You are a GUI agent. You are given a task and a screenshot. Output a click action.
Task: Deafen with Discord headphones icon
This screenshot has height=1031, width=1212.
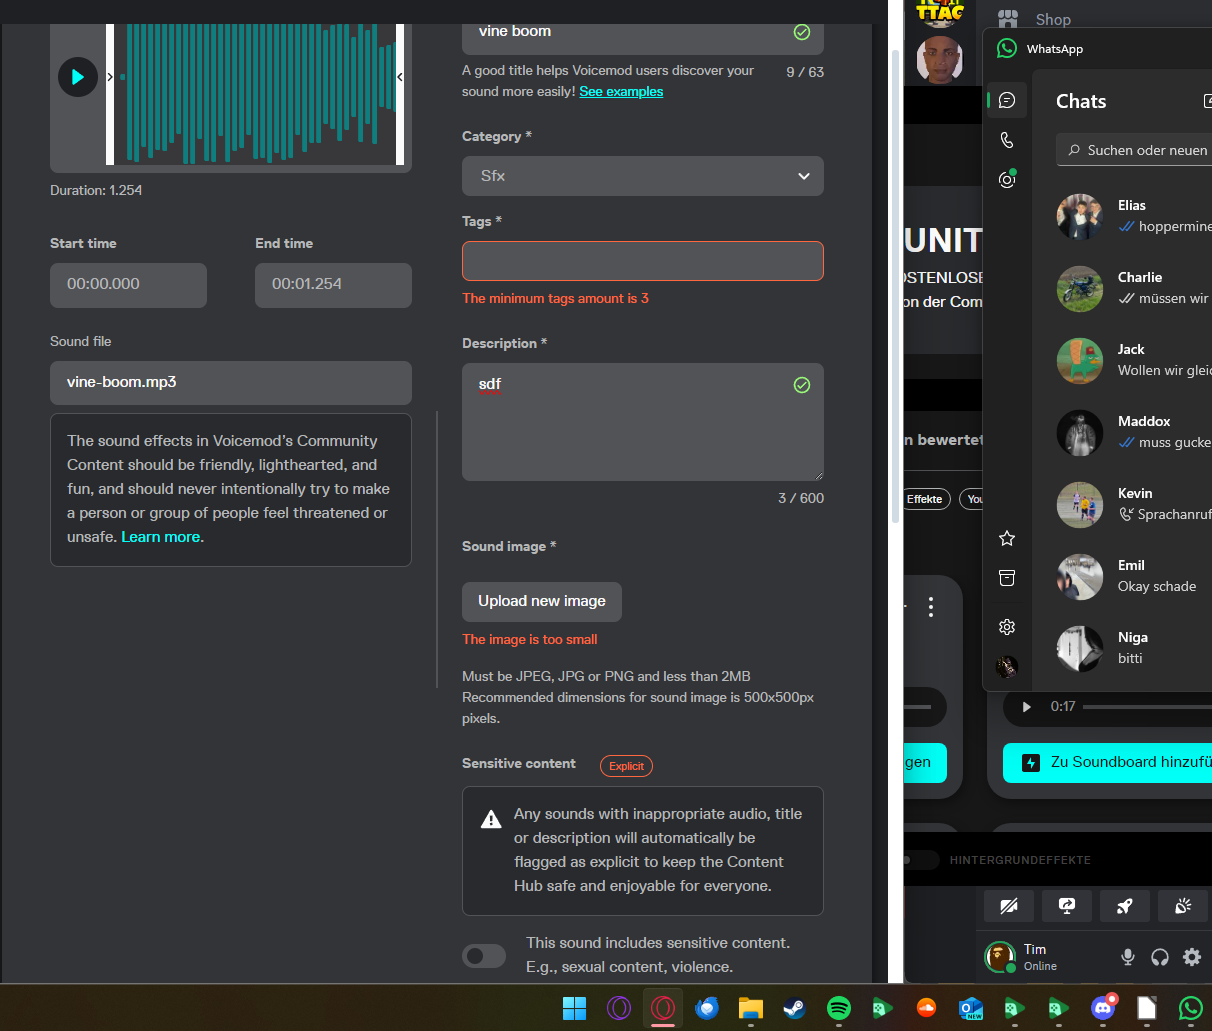pyautogui.click(x=1160, y=957)
